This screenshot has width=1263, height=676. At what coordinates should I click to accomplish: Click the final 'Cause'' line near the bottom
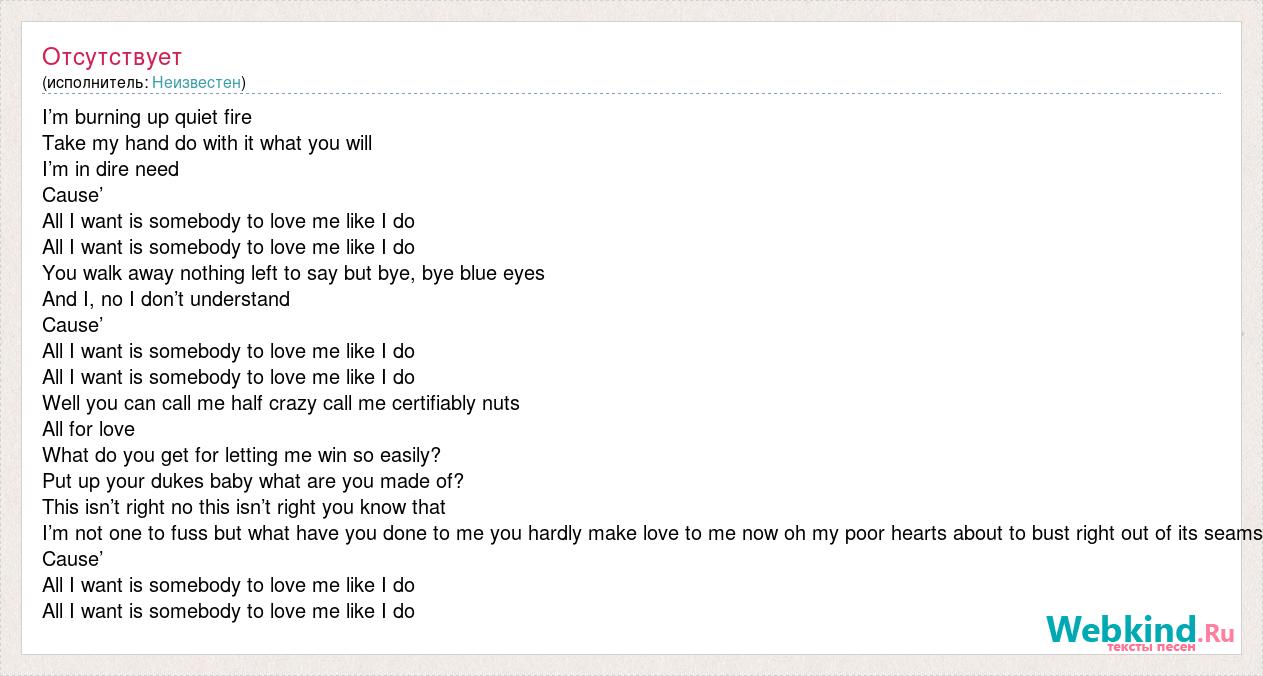73,559
